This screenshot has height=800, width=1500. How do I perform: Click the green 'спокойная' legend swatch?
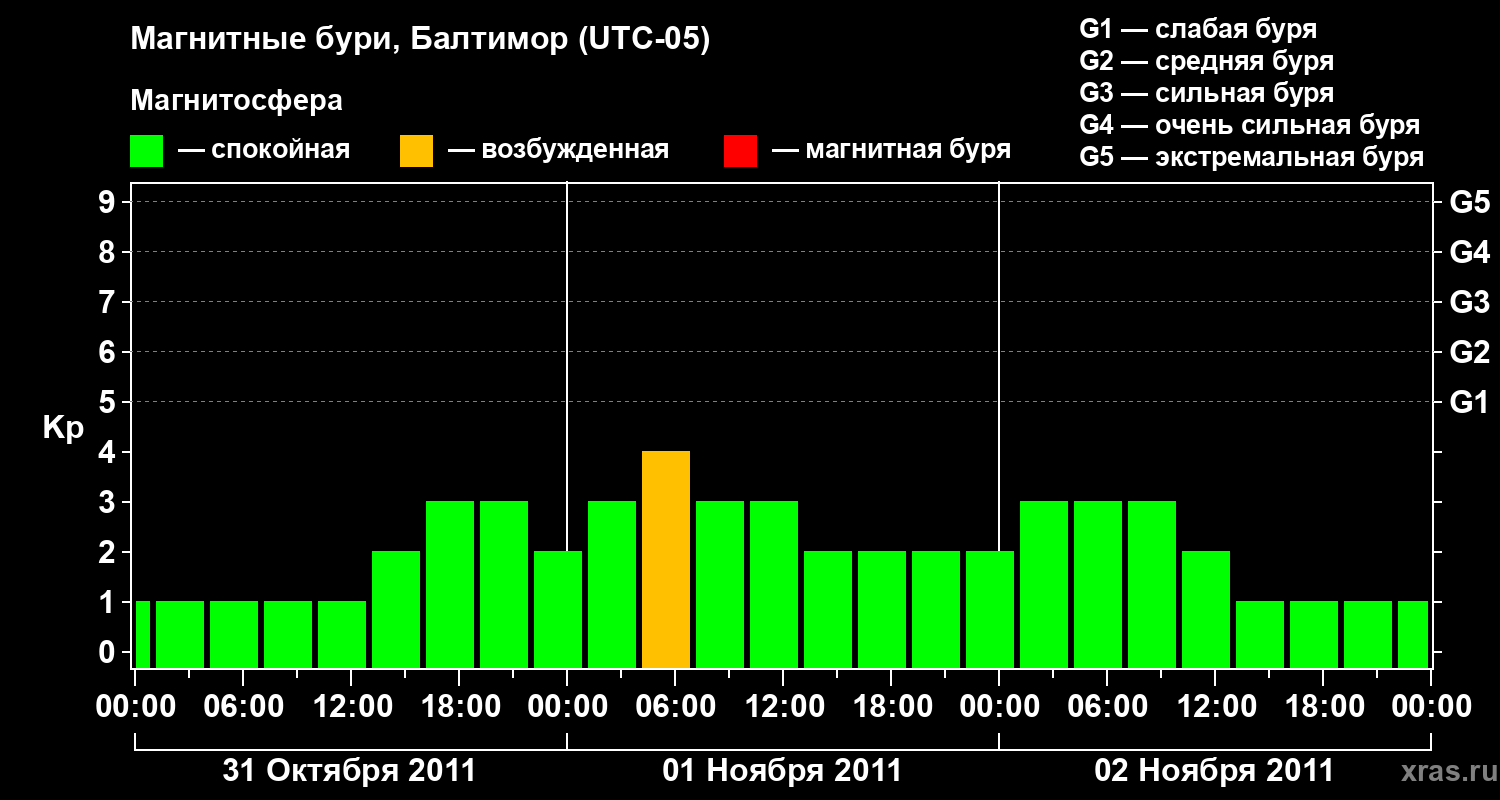(x=146, y=151)
